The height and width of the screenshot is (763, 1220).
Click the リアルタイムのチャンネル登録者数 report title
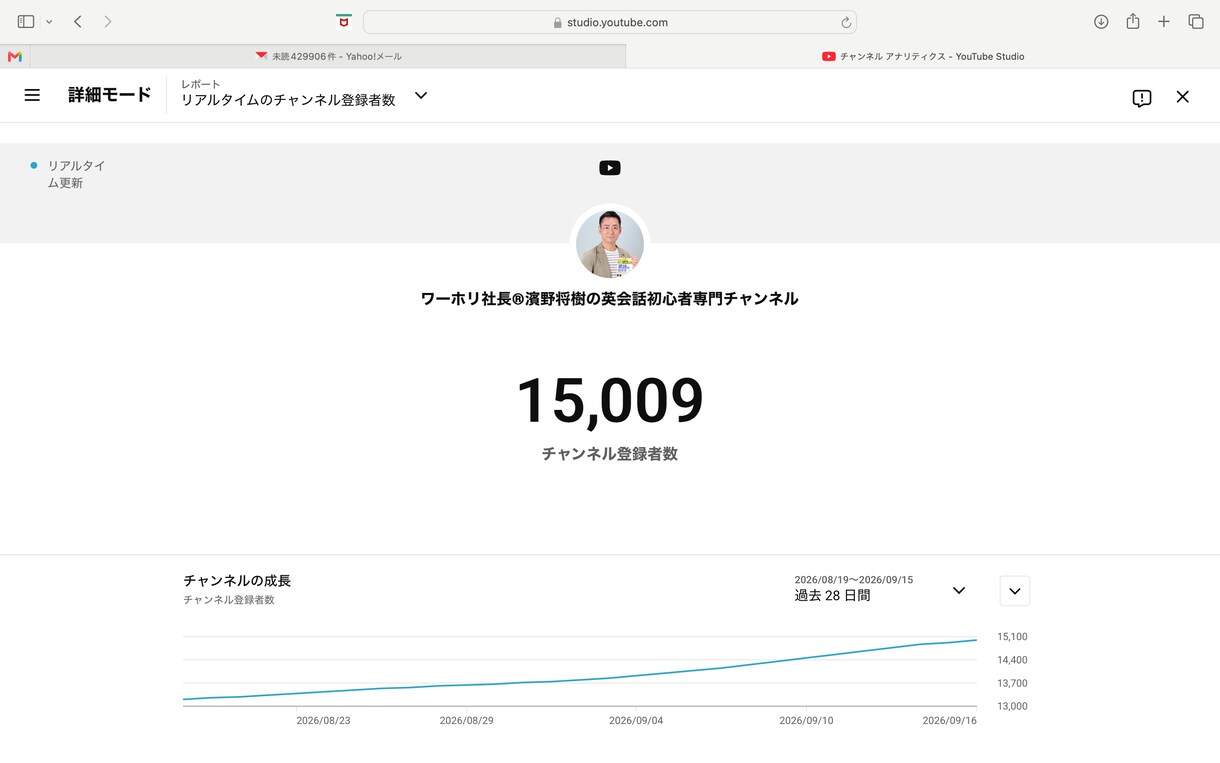[x=288, y=100]
